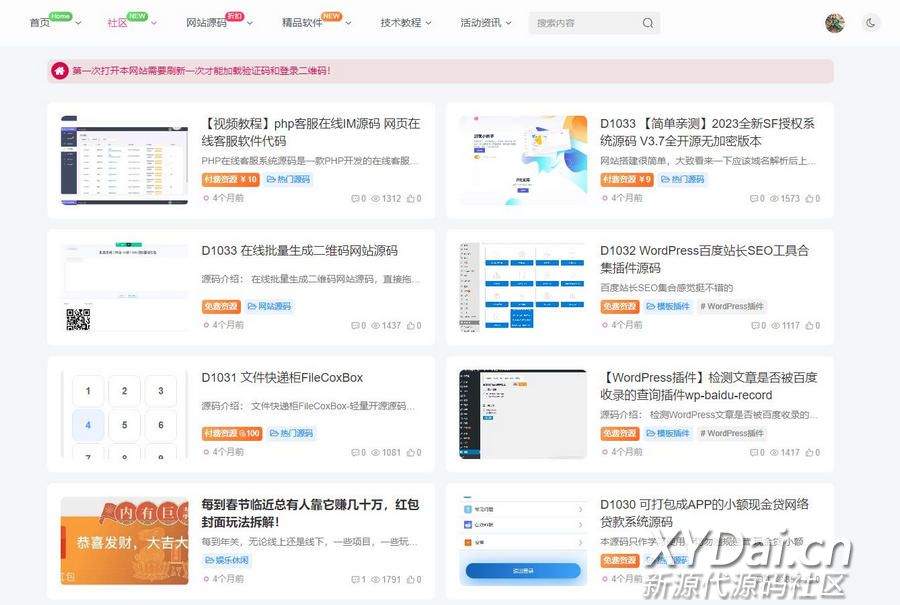Click the 热门源码 tag on SF授权系统 post
900x605 pixels.
[682, 180]
